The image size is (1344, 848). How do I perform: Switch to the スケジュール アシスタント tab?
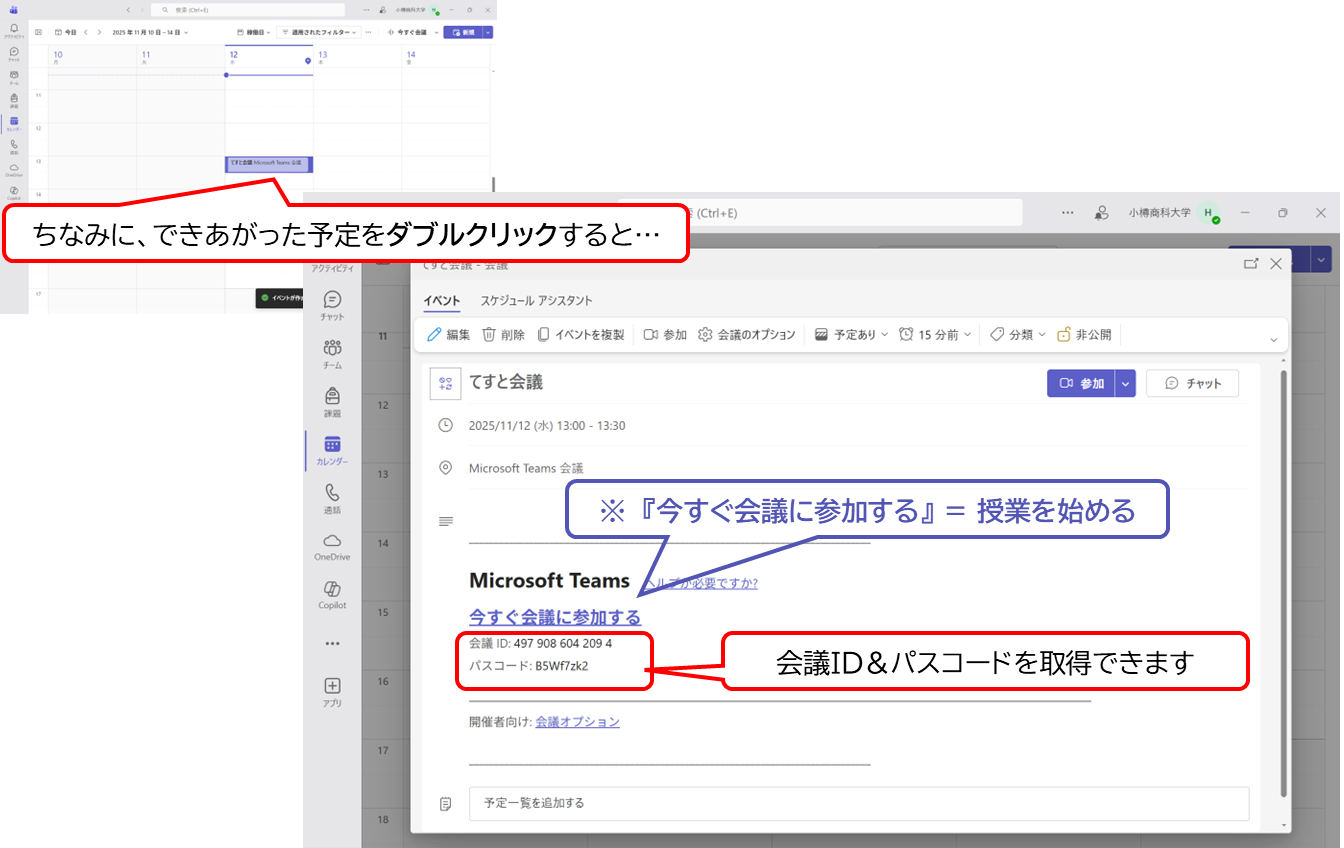point(536,301)
